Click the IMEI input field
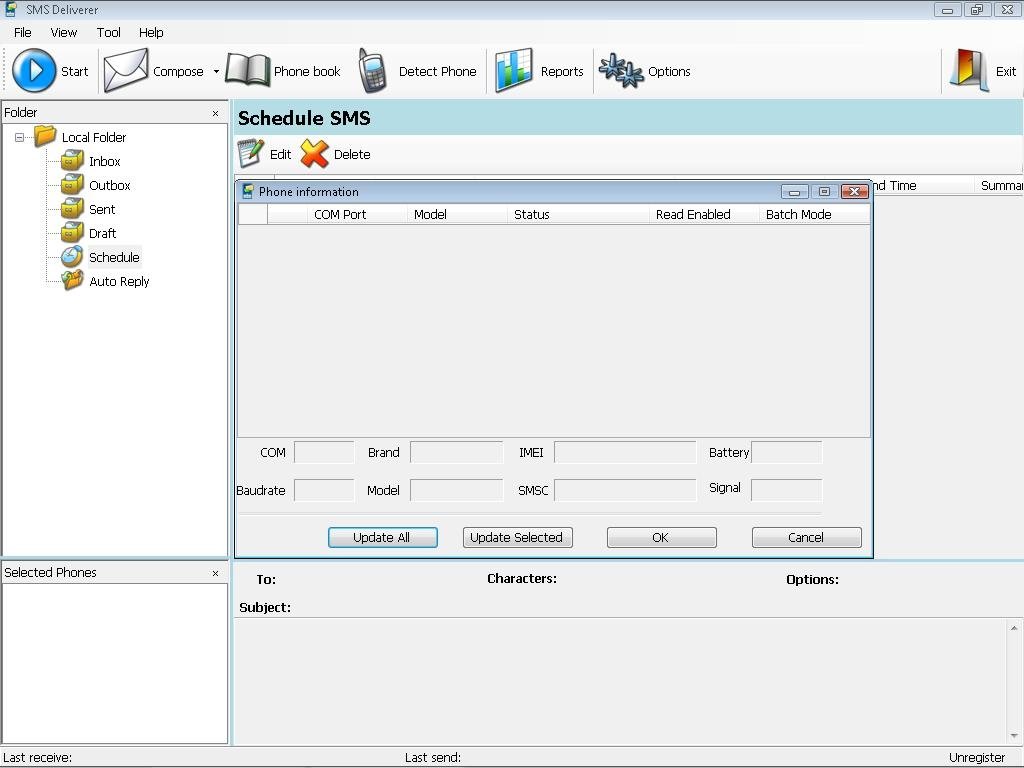This screenshot has height=768, width=1024. pyautogui.click(x=625, y=452)
